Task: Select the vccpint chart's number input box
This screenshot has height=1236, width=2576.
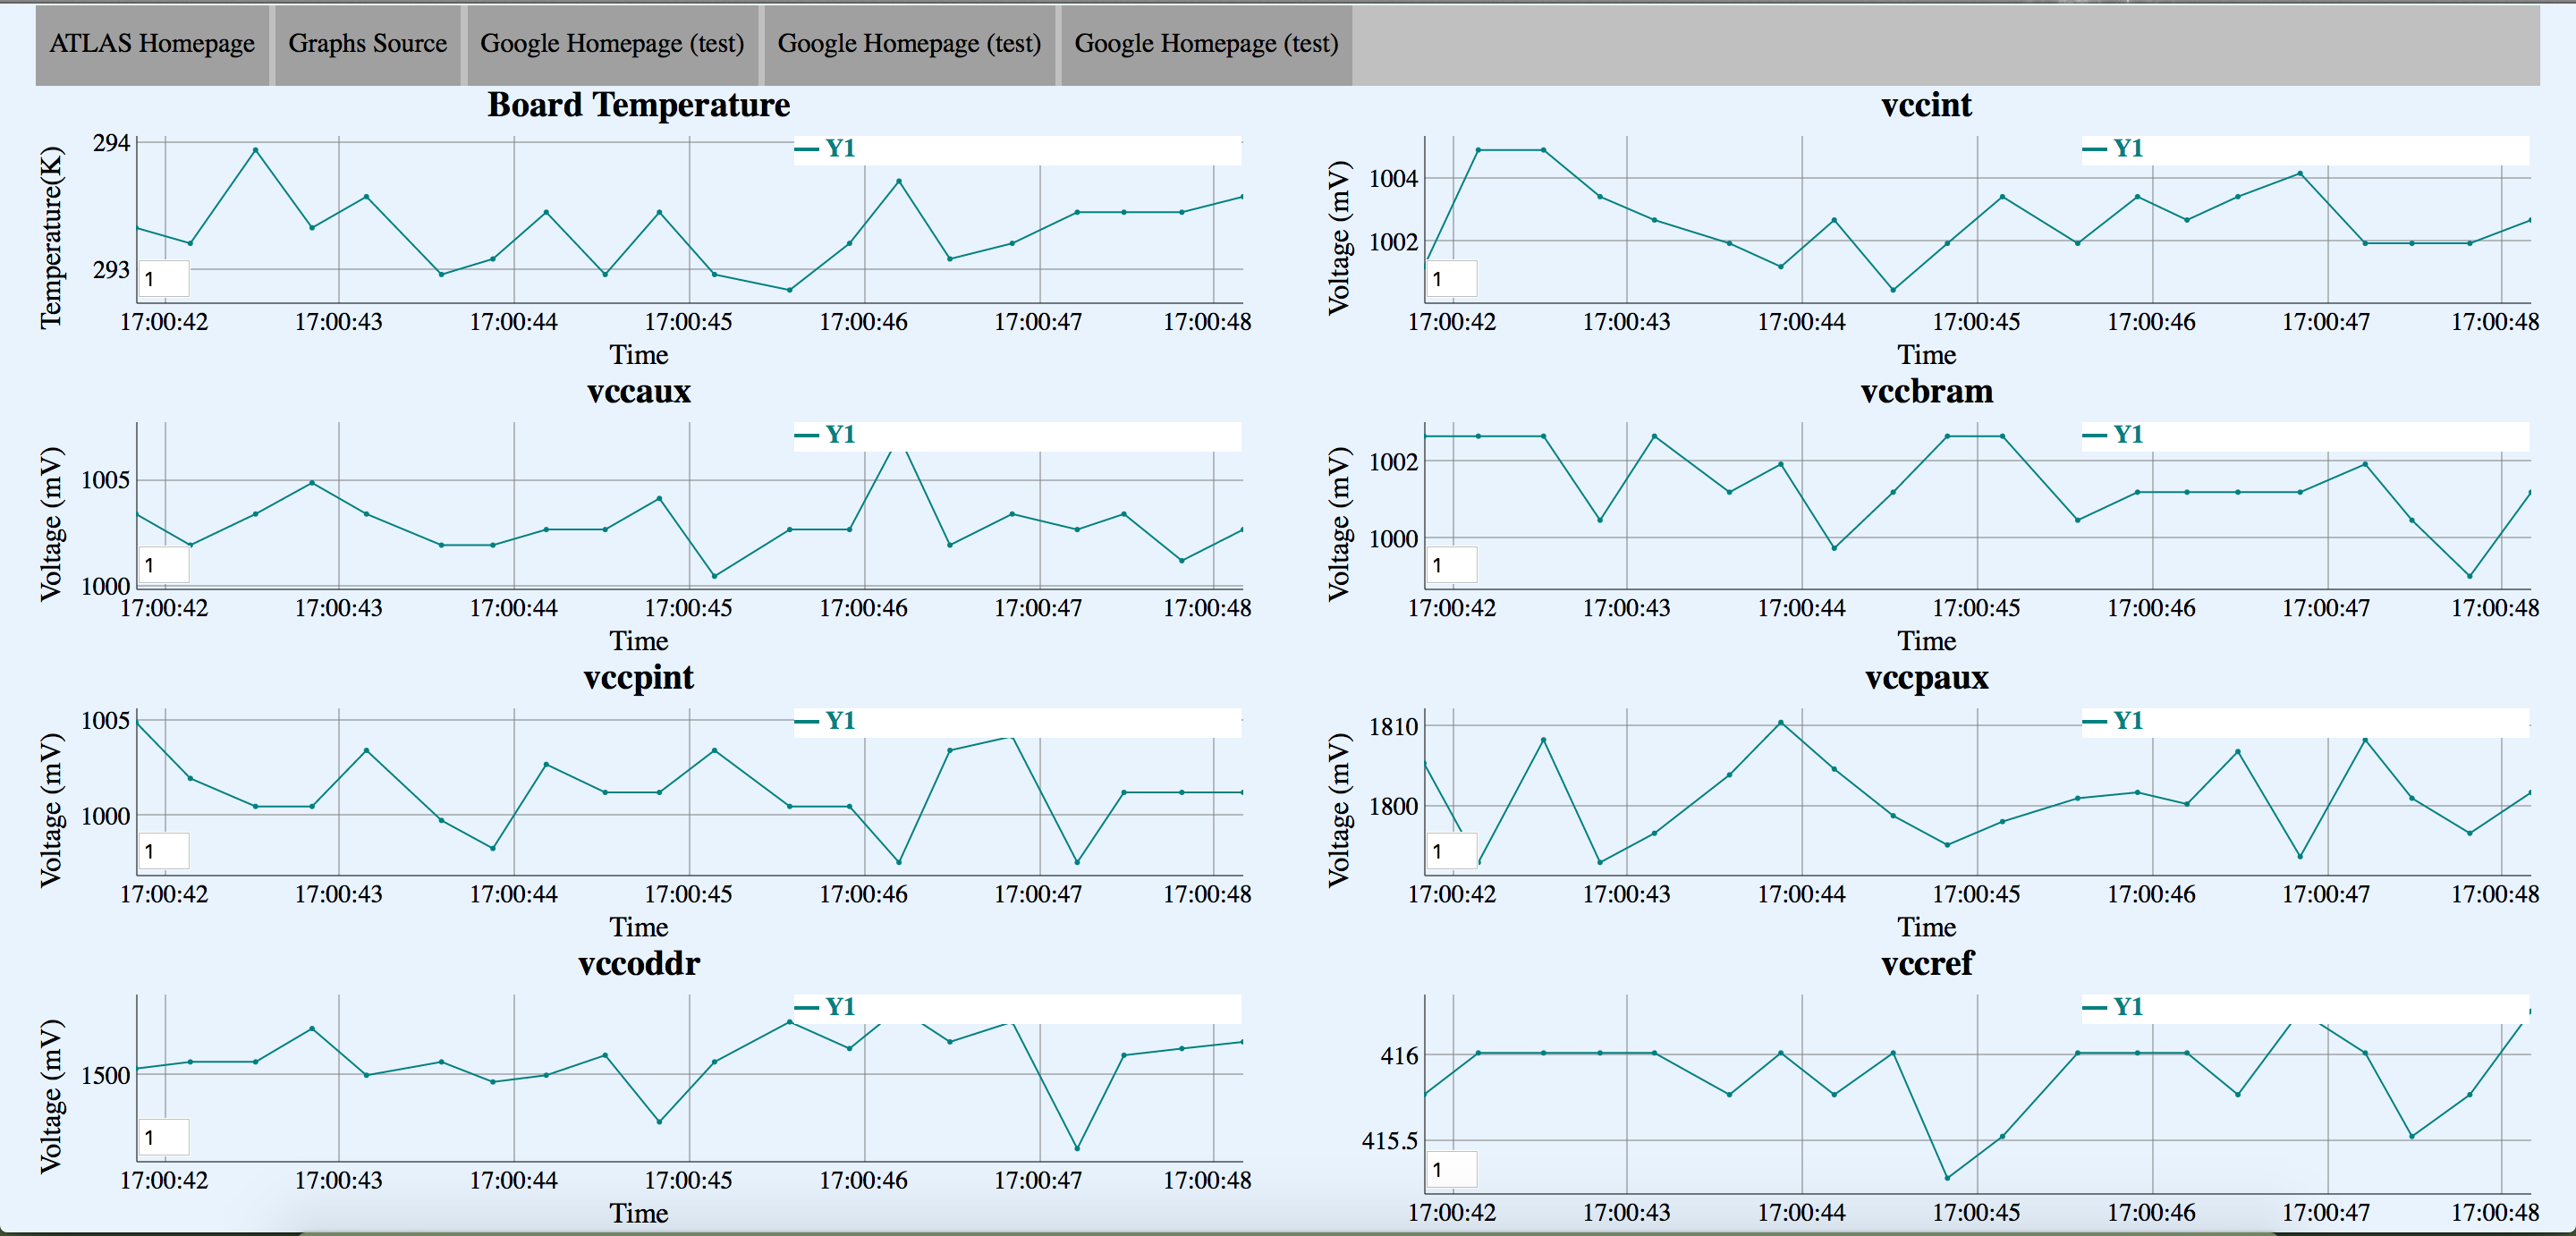Action: 164,851
